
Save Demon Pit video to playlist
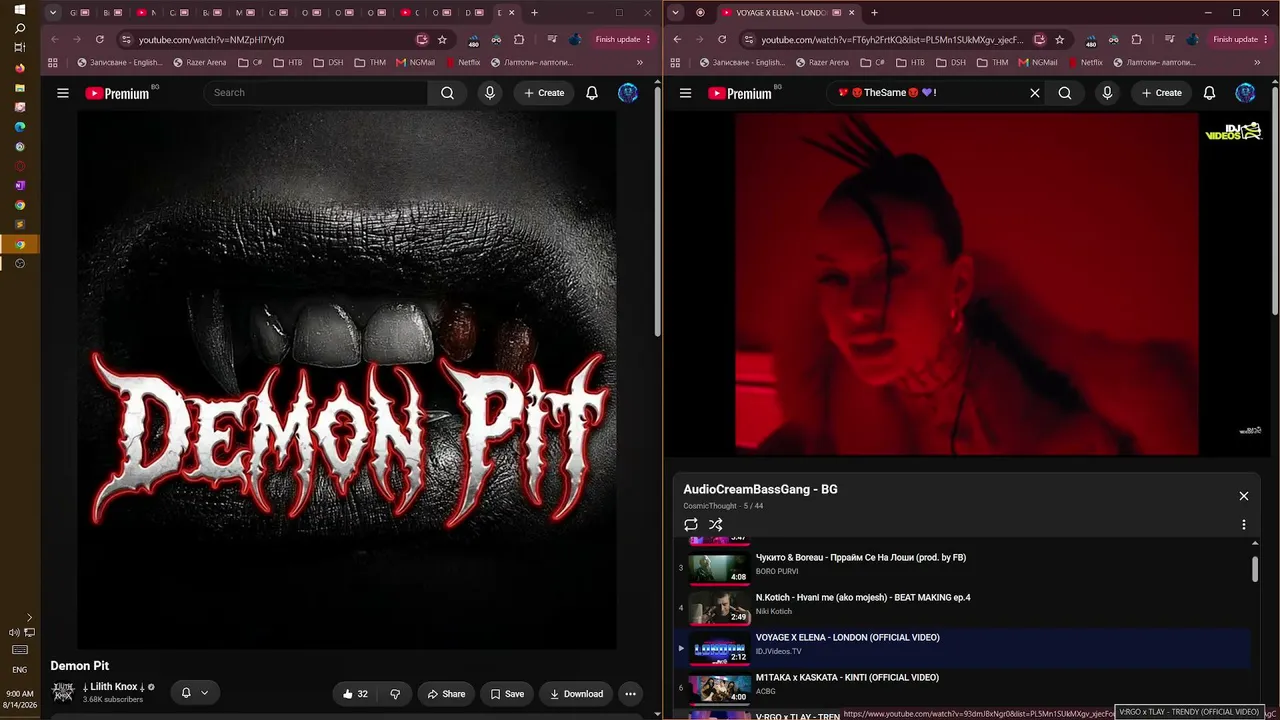[x=507, y=694]
